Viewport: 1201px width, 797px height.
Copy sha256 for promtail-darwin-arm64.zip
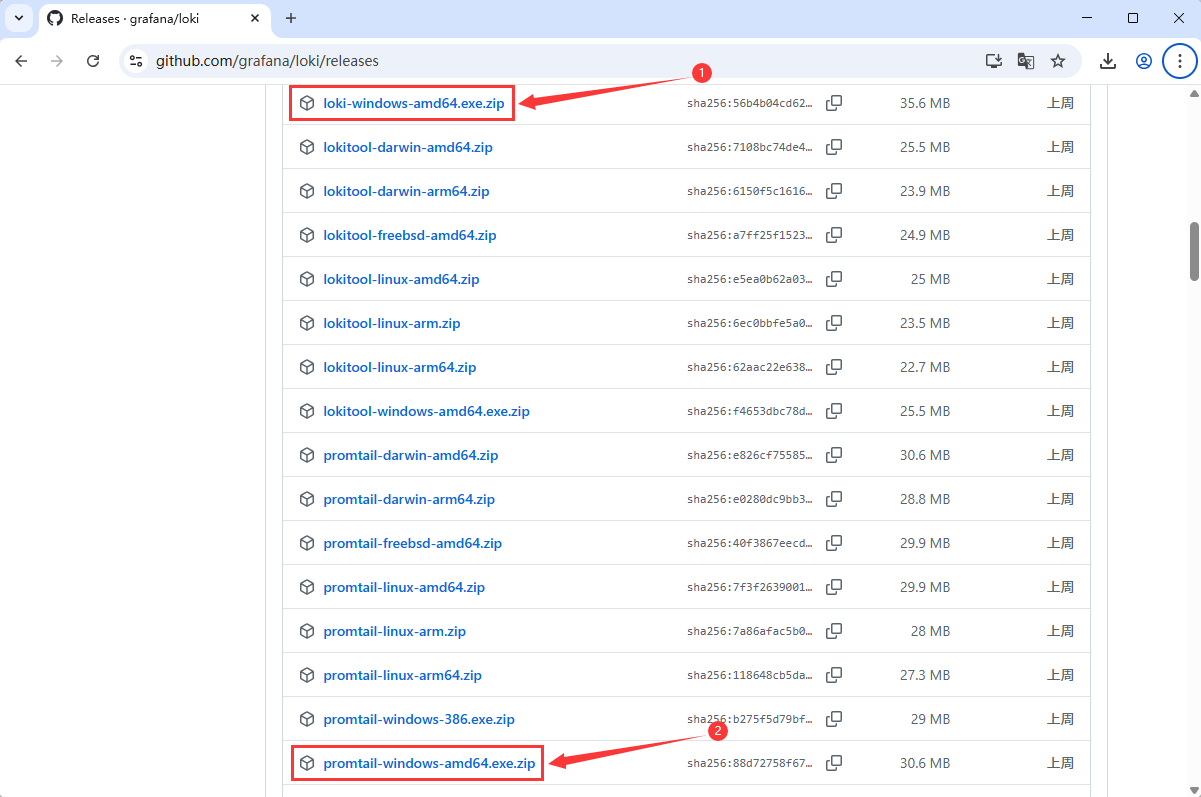834,499
